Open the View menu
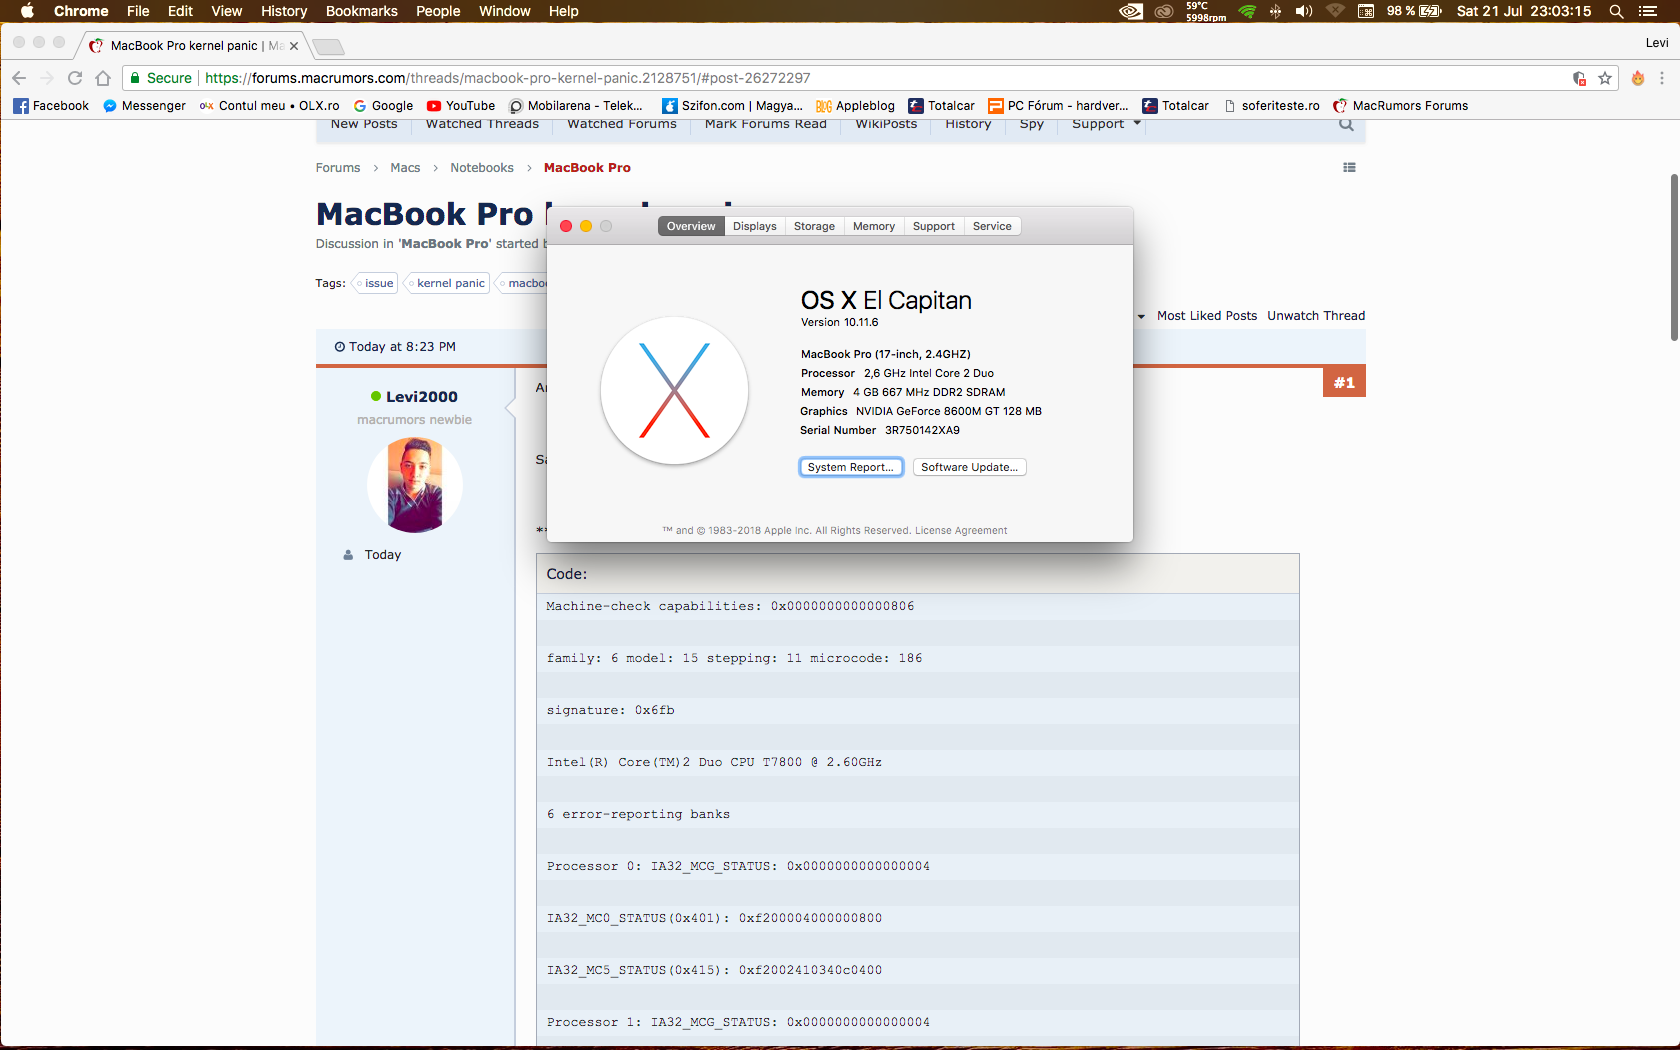Image resolution: width=1680 pixels, height=1050 pixels. [x=227, y=11]
